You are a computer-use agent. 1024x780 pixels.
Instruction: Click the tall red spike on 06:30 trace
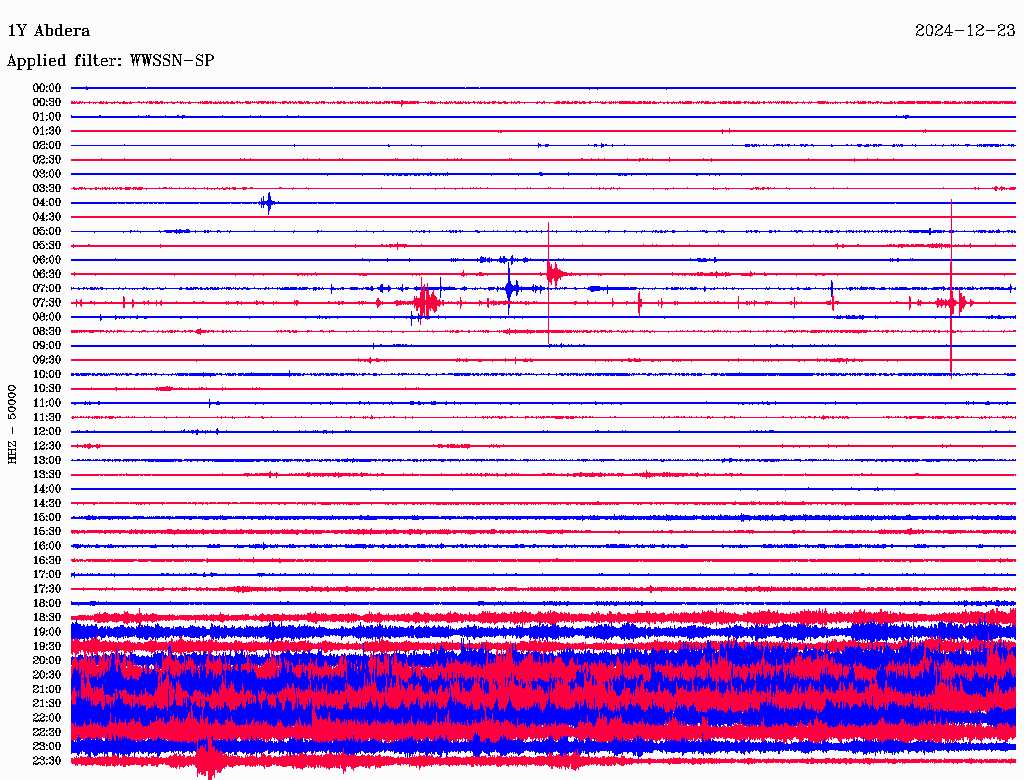tap(549, 283)
